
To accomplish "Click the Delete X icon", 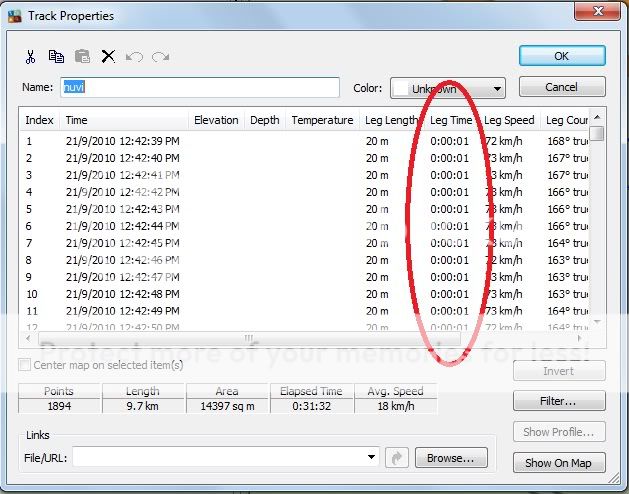I will (108, 57).
